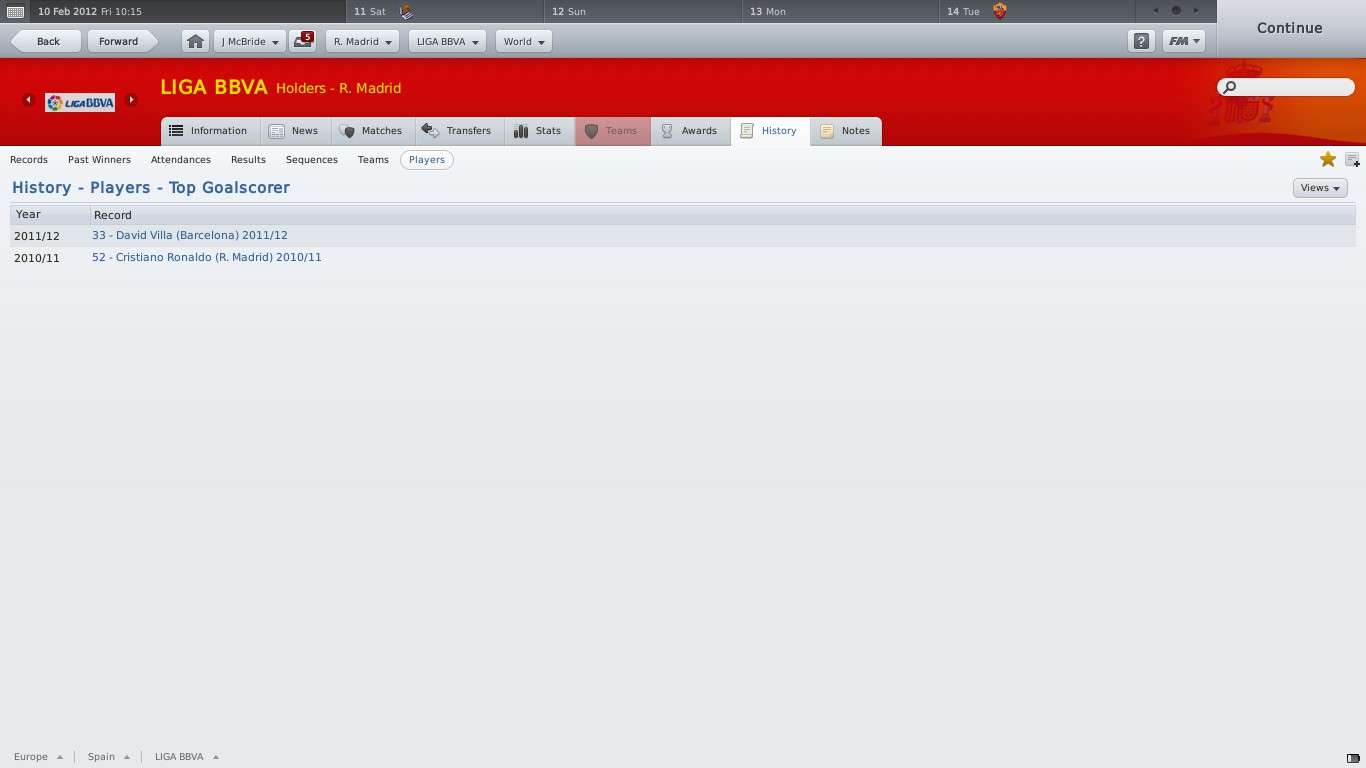
Task: Expand the Spain breadcrumb menu
Action: pyautogui.click(x=109, y=757)
